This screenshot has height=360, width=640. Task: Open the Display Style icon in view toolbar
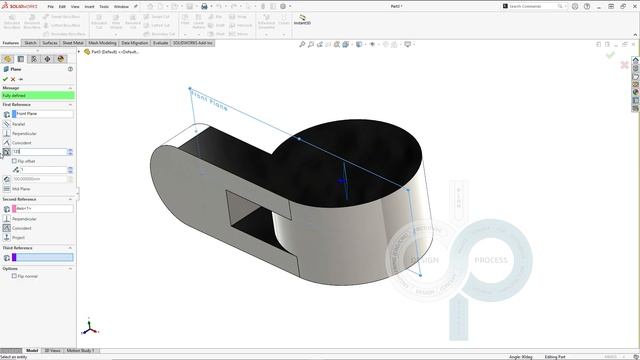pyautogui.click(x=359, y=44)
